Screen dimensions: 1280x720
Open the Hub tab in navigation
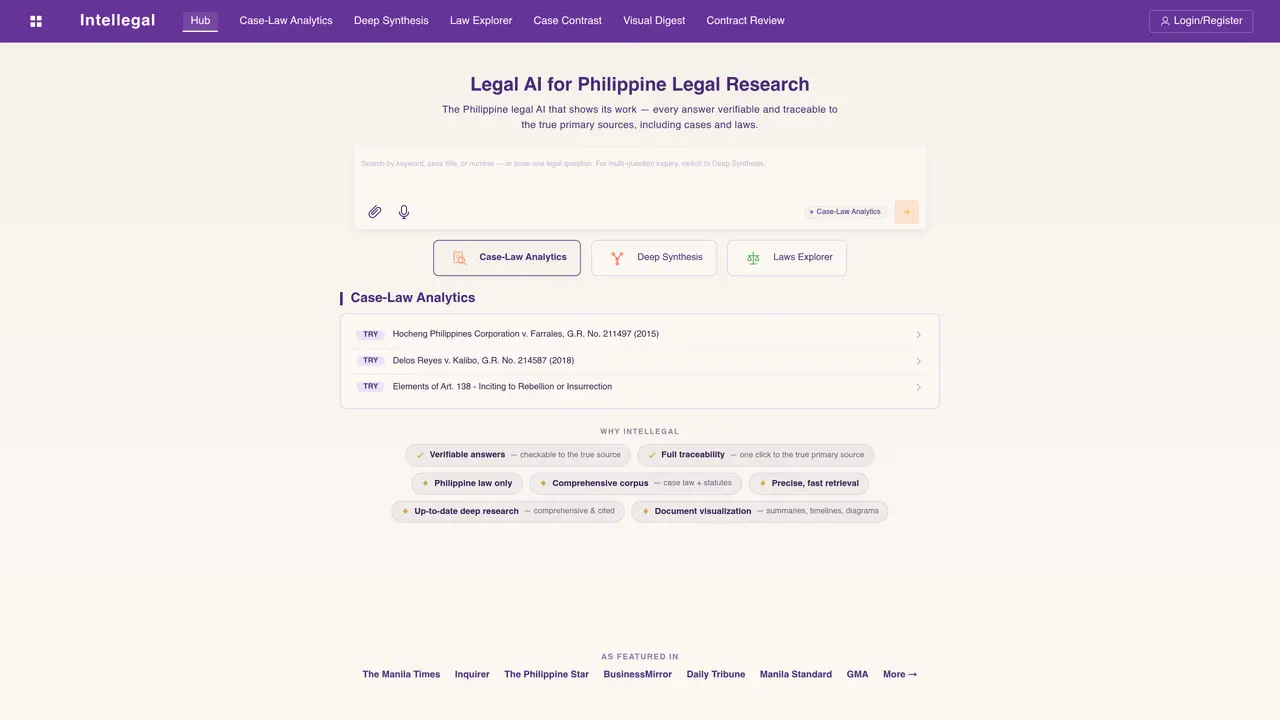(200, 21)
